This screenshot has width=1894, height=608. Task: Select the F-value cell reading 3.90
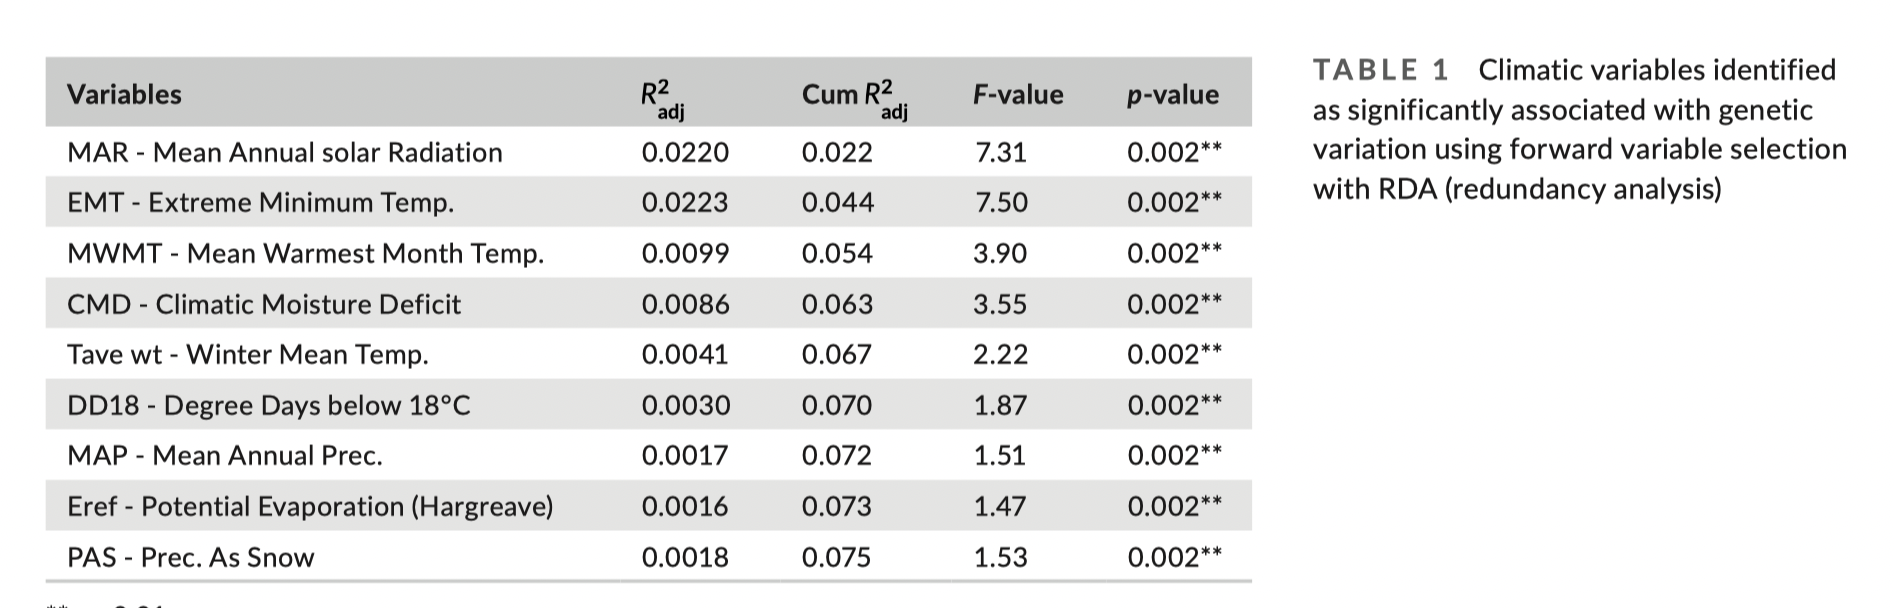[x=1000, y=254]
